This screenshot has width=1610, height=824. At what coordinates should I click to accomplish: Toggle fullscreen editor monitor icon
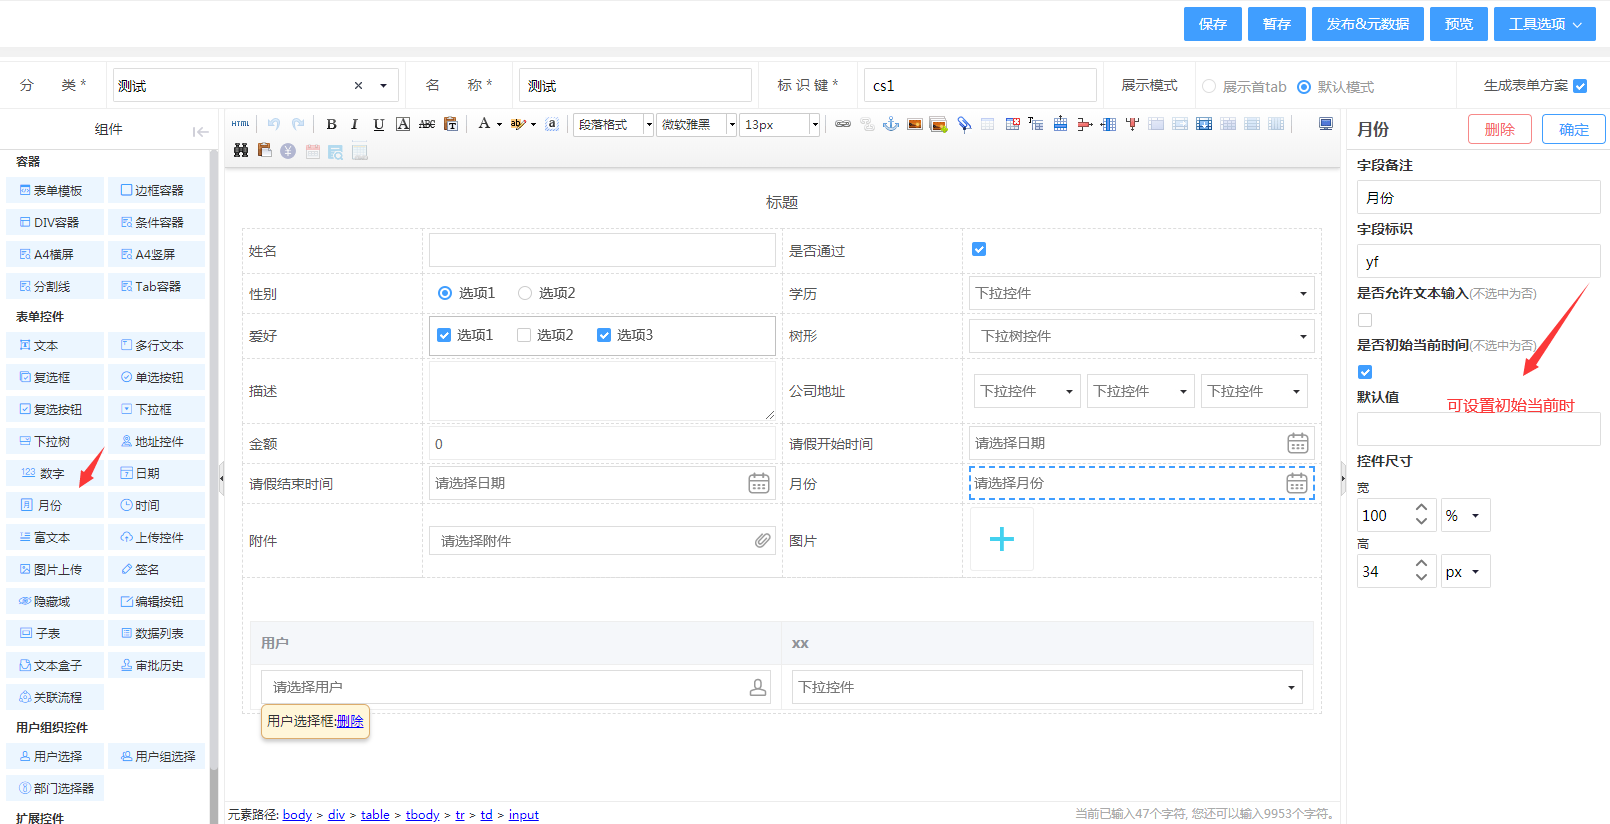coord(1326,124)
